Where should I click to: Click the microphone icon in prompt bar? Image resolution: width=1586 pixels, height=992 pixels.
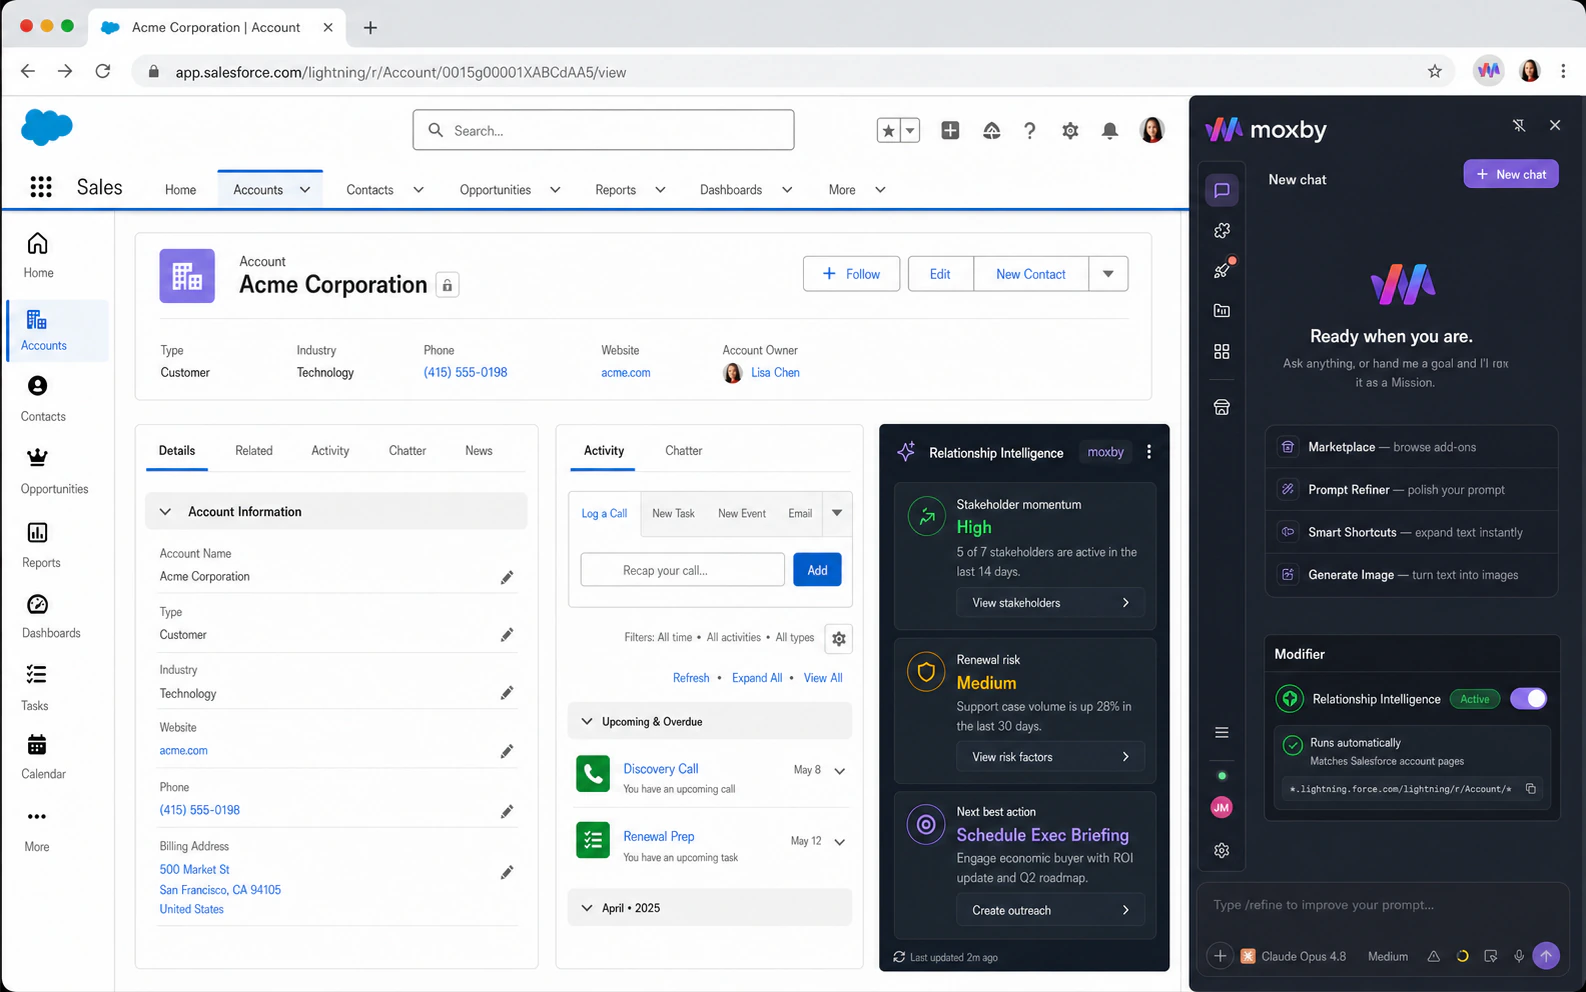pyautogui.click(x=1519, y=957)
